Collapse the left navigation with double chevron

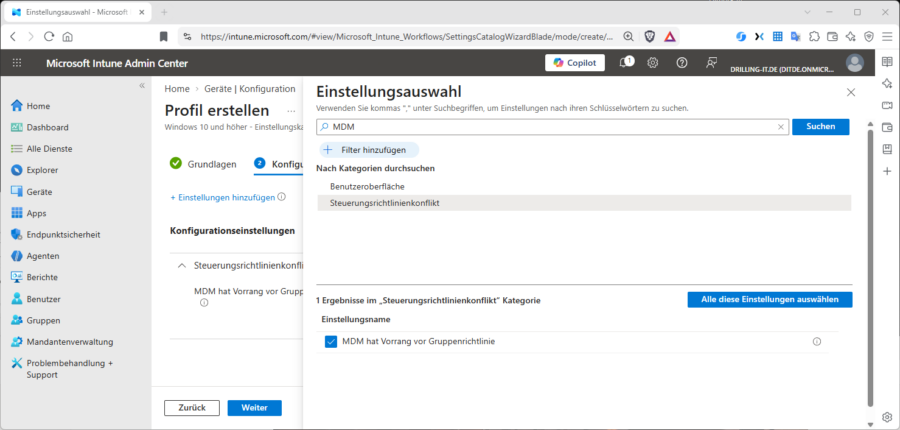[142, 86]
